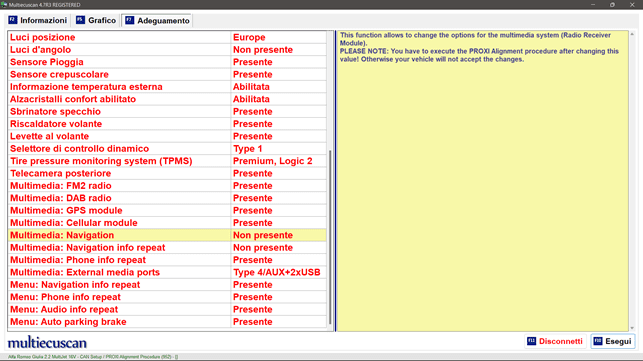Select the Sensore crepuscolare row

pyautogui.click(x=167, y=74)
